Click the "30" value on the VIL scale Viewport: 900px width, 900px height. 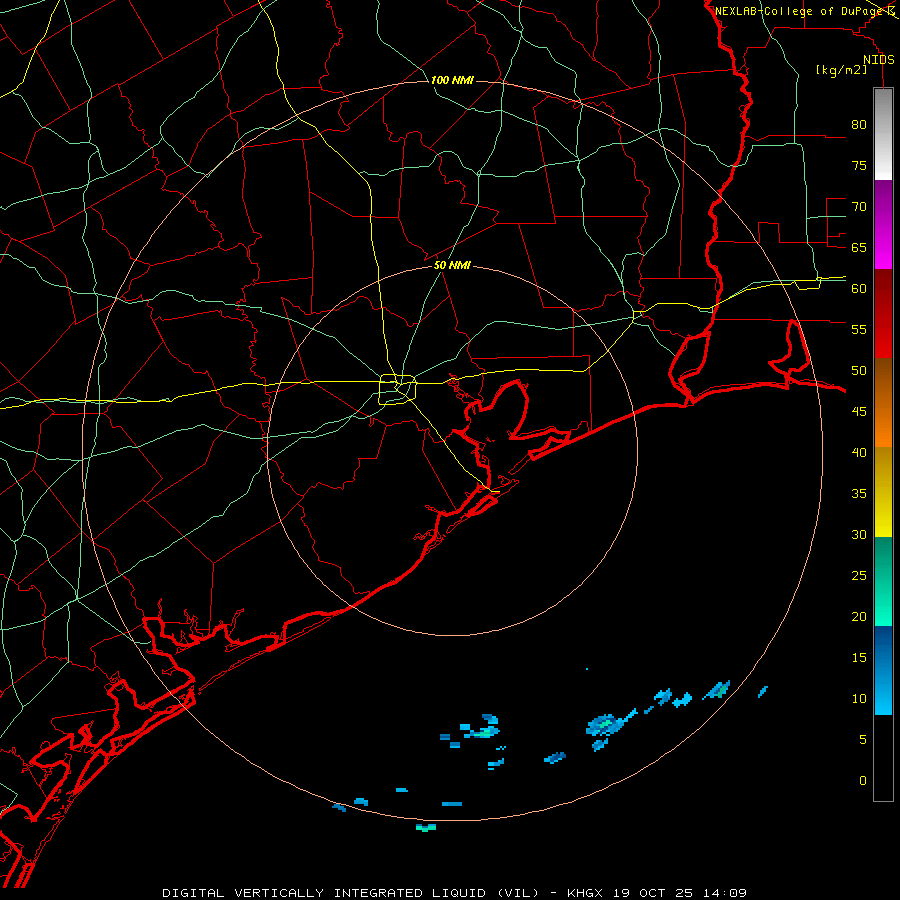point(859,534)
